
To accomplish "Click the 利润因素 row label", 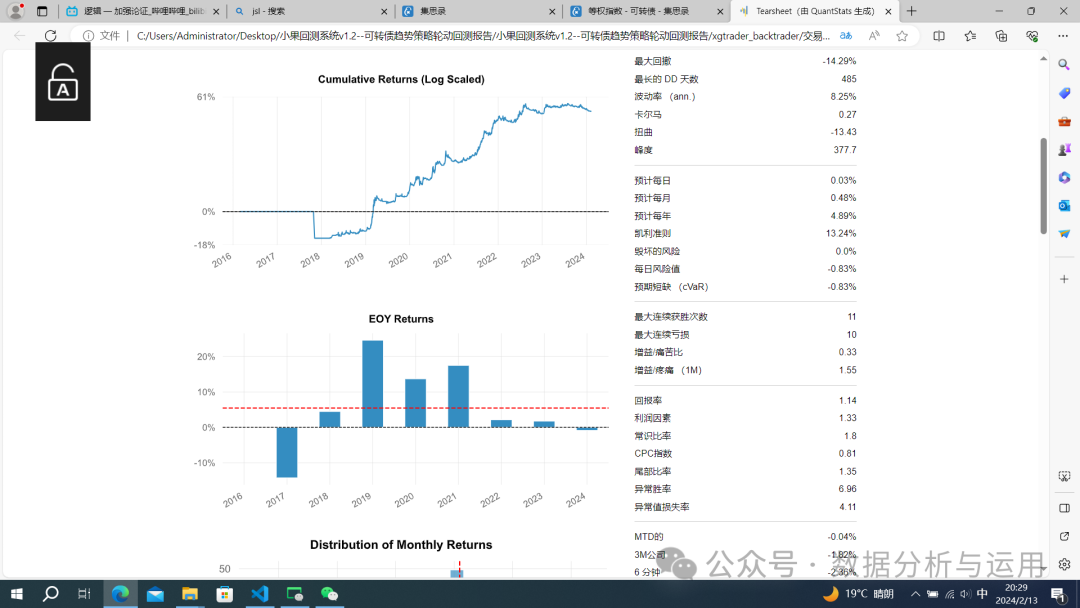I will pos(652,418).
